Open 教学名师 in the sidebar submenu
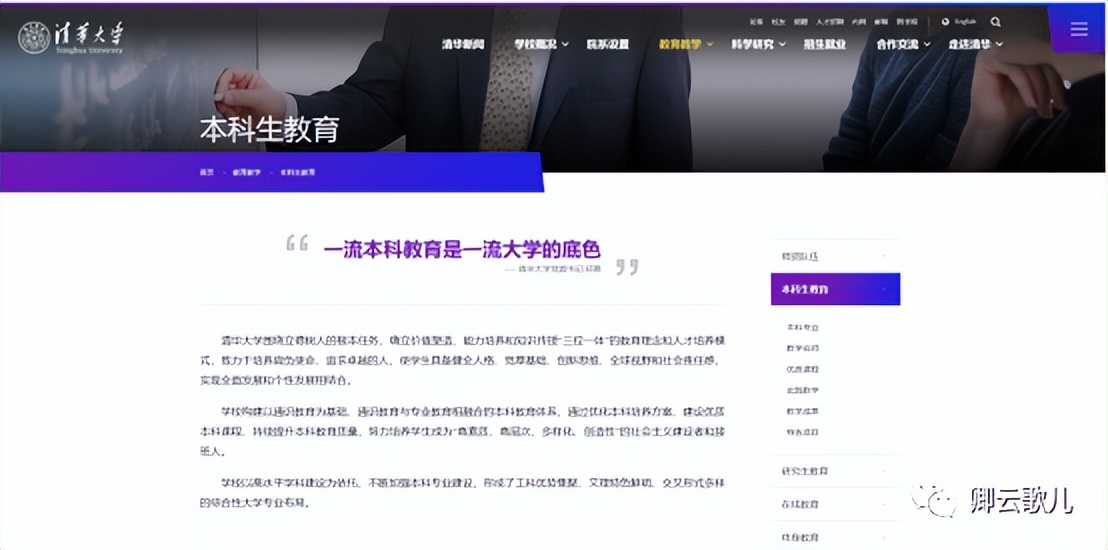Image resolution: width=1108 pixels, height=550 pixels. point(802,349)
